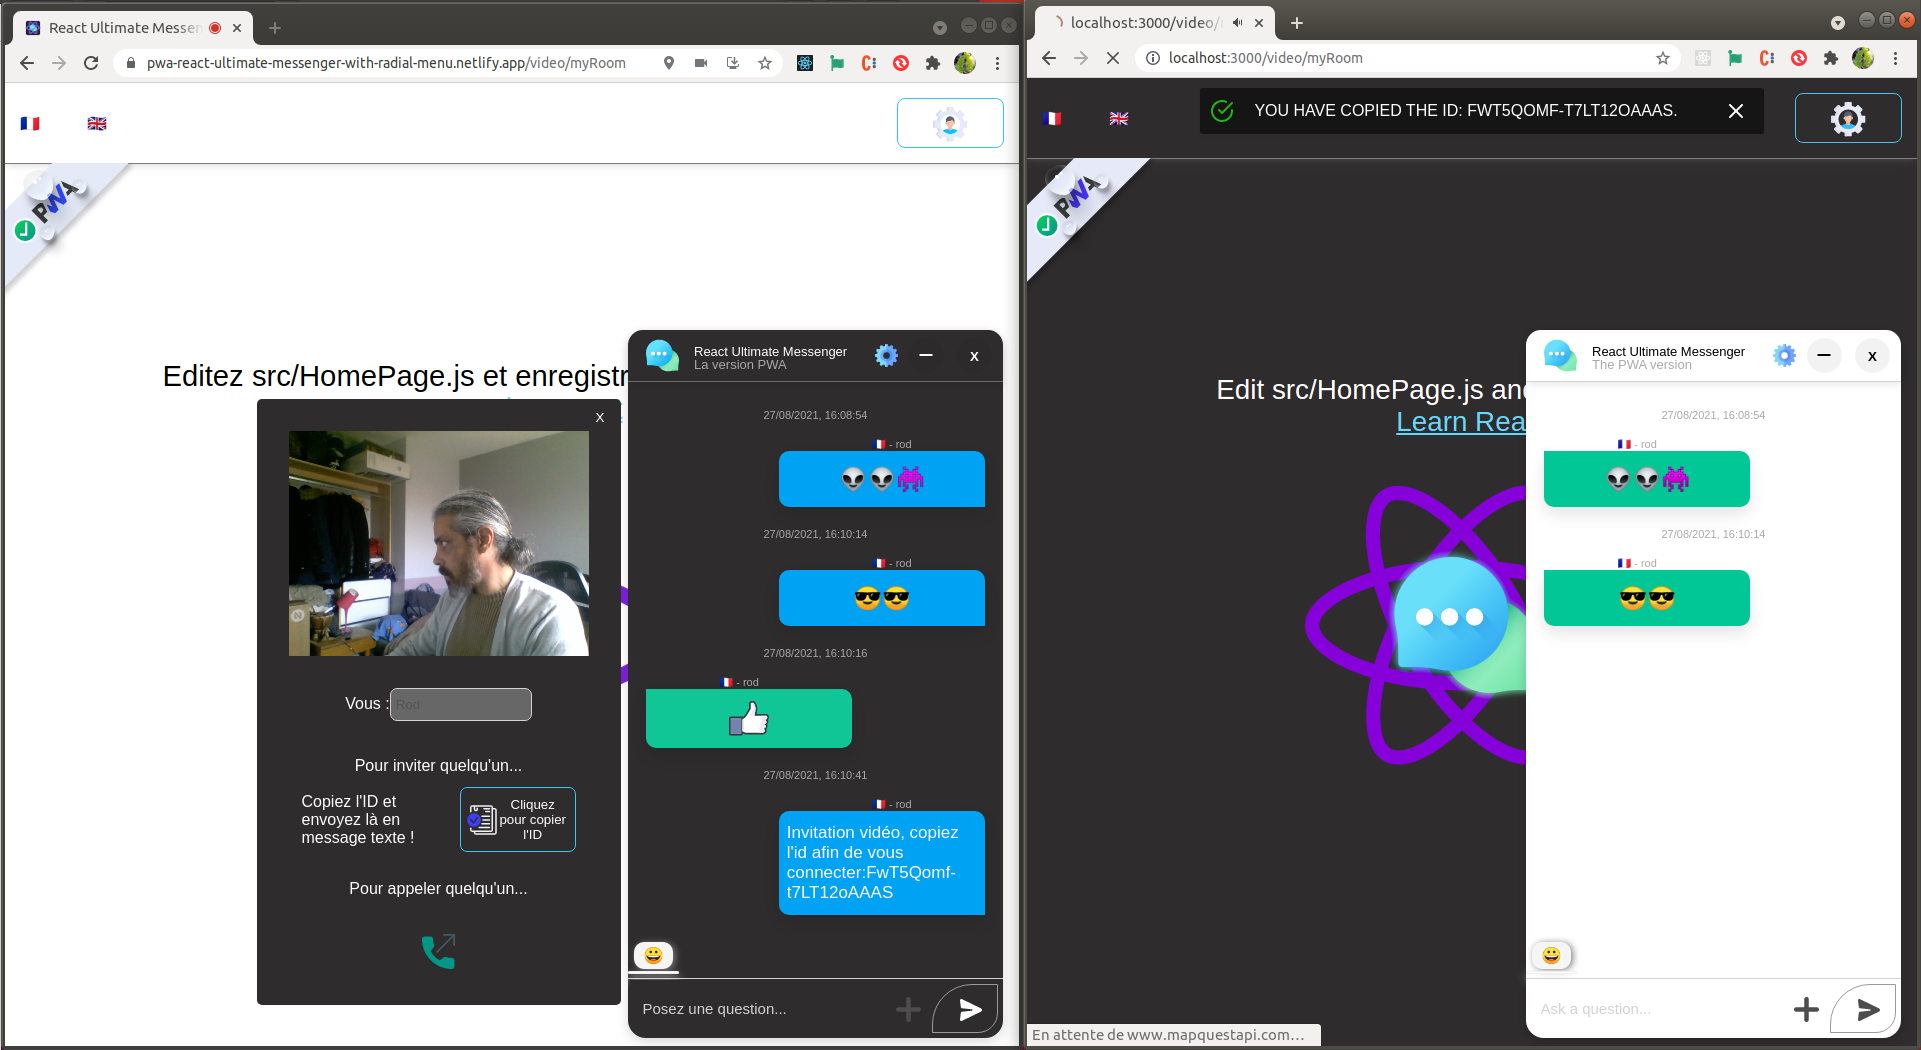
Task: Click plus attachment icon in right chat
Action: pos(1805,1009)
